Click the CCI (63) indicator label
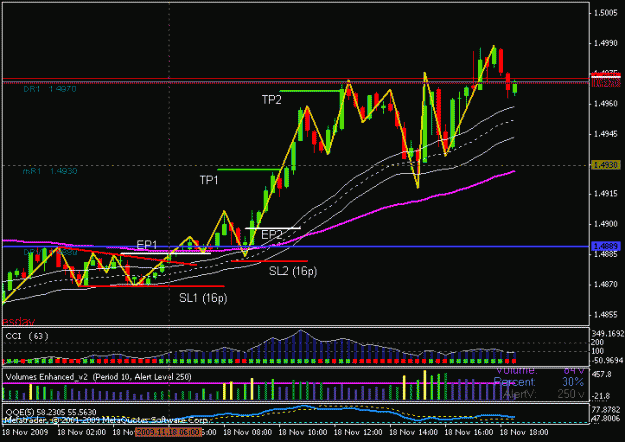This screenshot has height=442, width=625. click(x=27, y=336)
